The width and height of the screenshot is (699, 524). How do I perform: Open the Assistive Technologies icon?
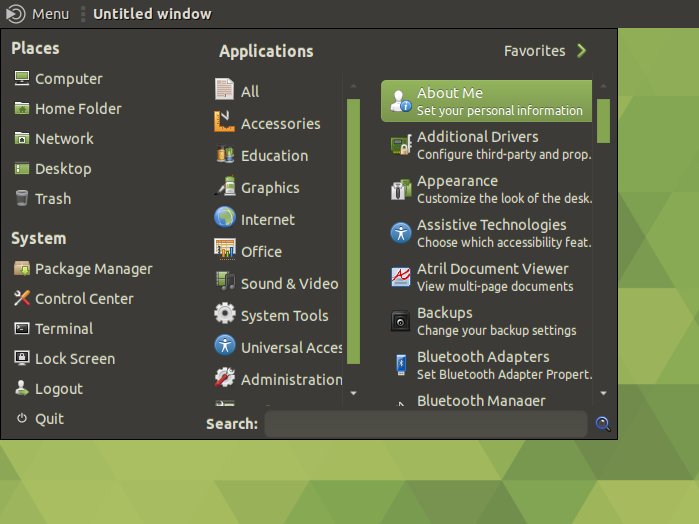click(x=400, y=233)
